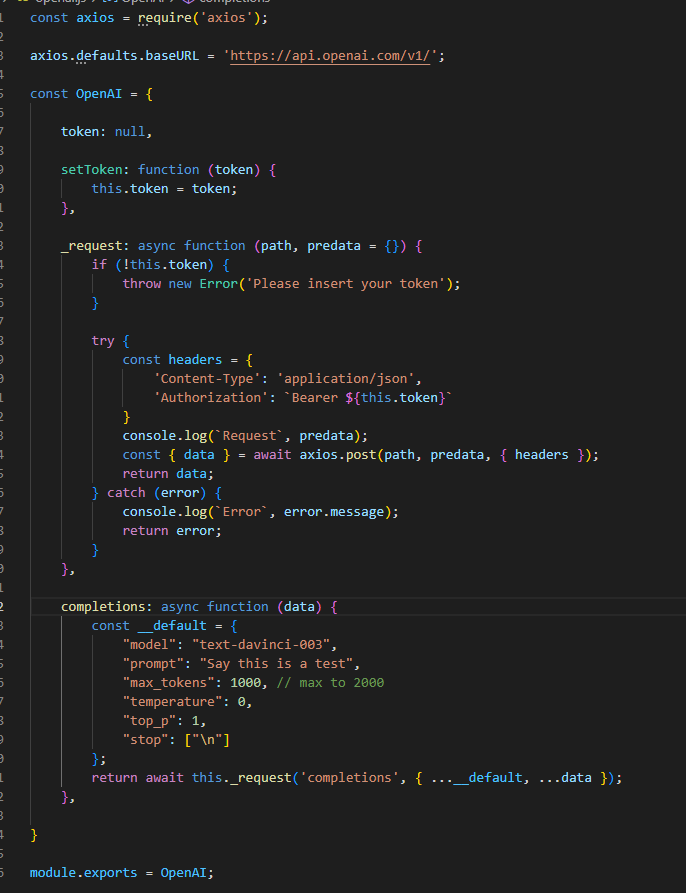The height and width of the screenshot is (893, 686).
Task: Click this._request in the return statement
Action: coord(241,777)
